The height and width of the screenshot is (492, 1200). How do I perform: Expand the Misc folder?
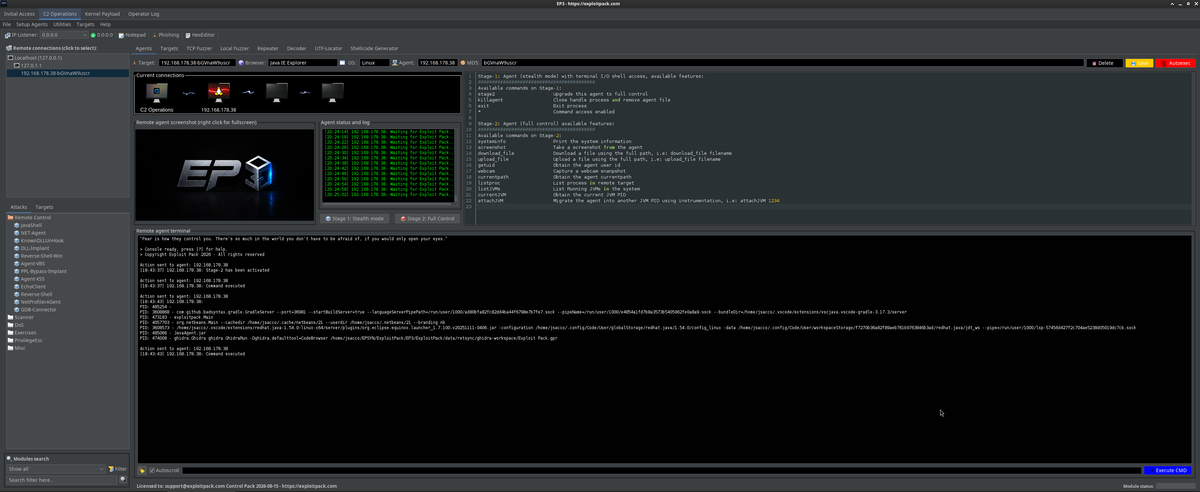[x=16, y=348]
